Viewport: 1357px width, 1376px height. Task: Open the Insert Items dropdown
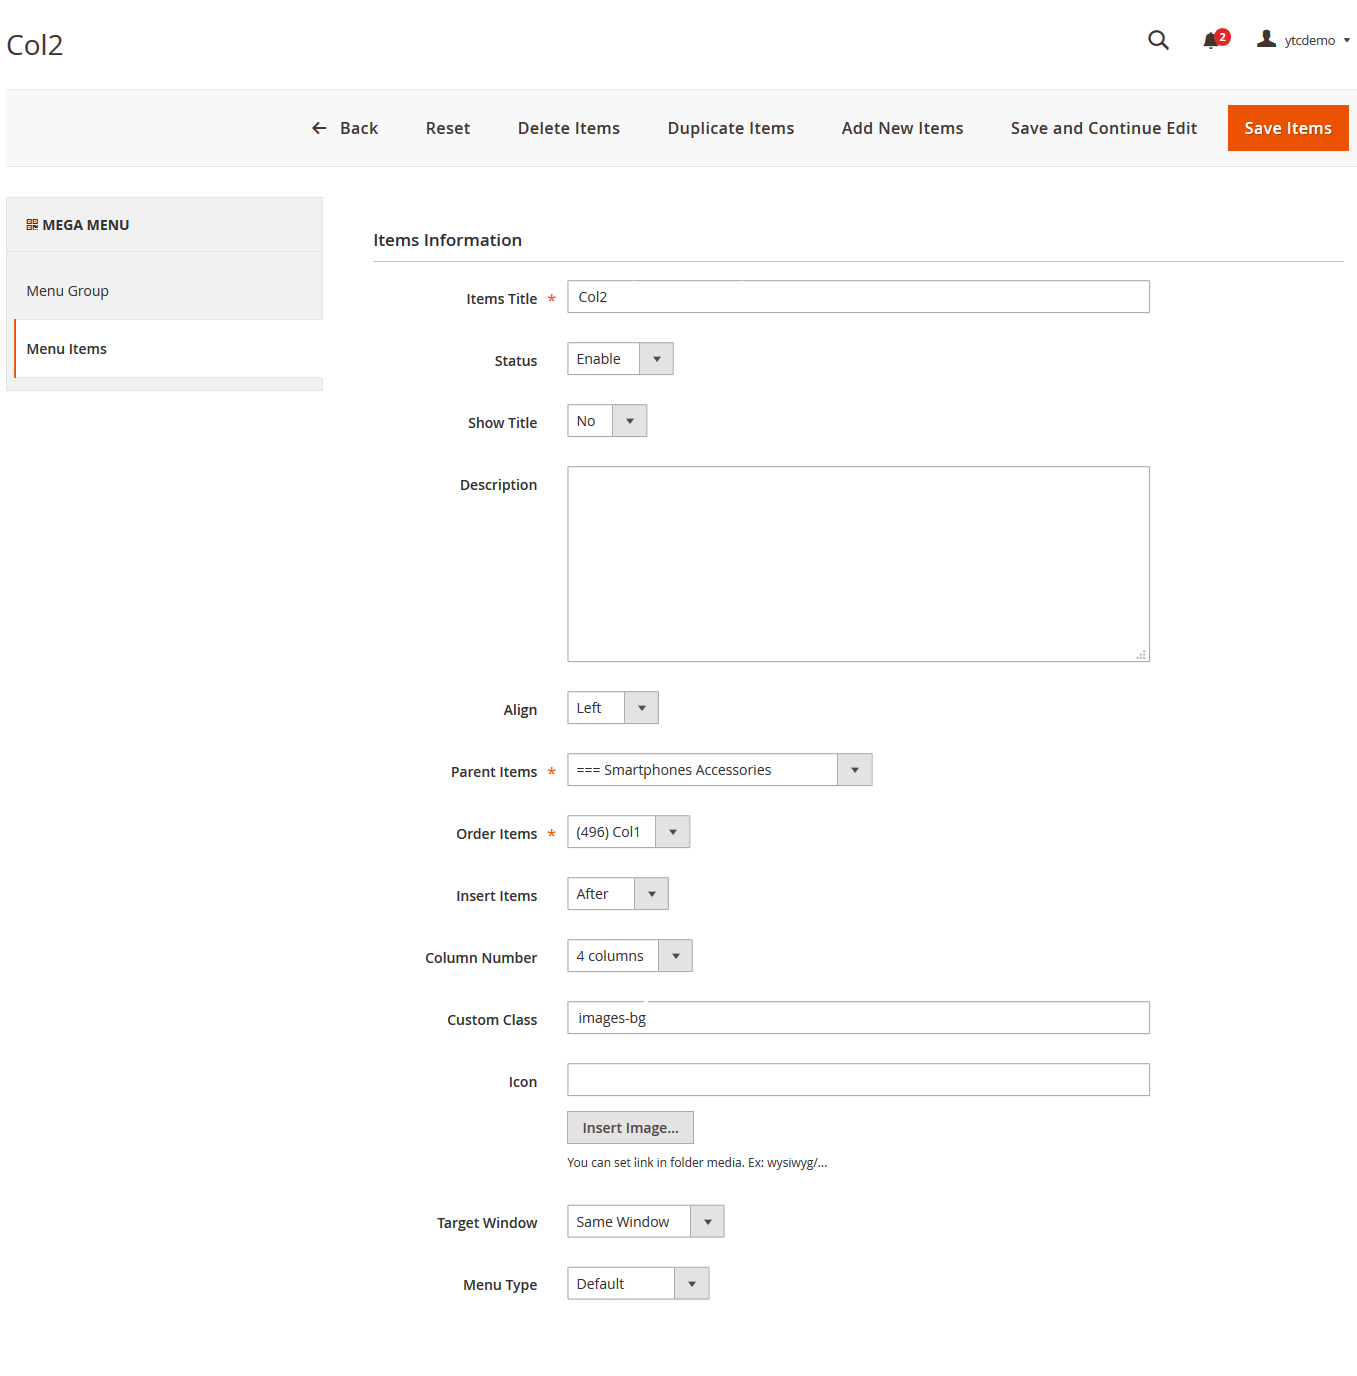coord(618,894)
